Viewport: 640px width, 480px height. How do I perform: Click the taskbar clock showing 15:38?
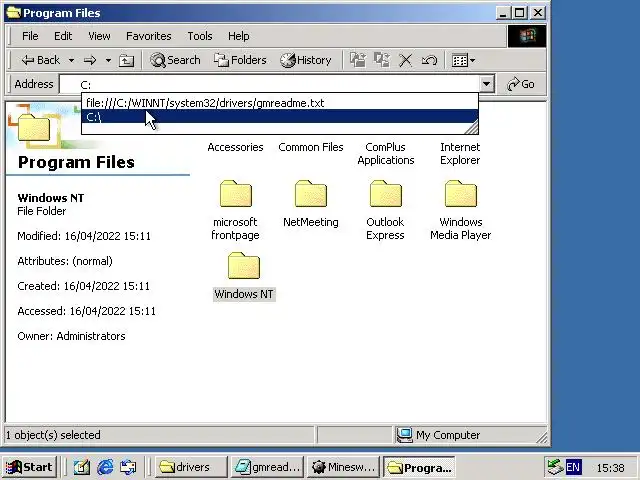point(611,468)
